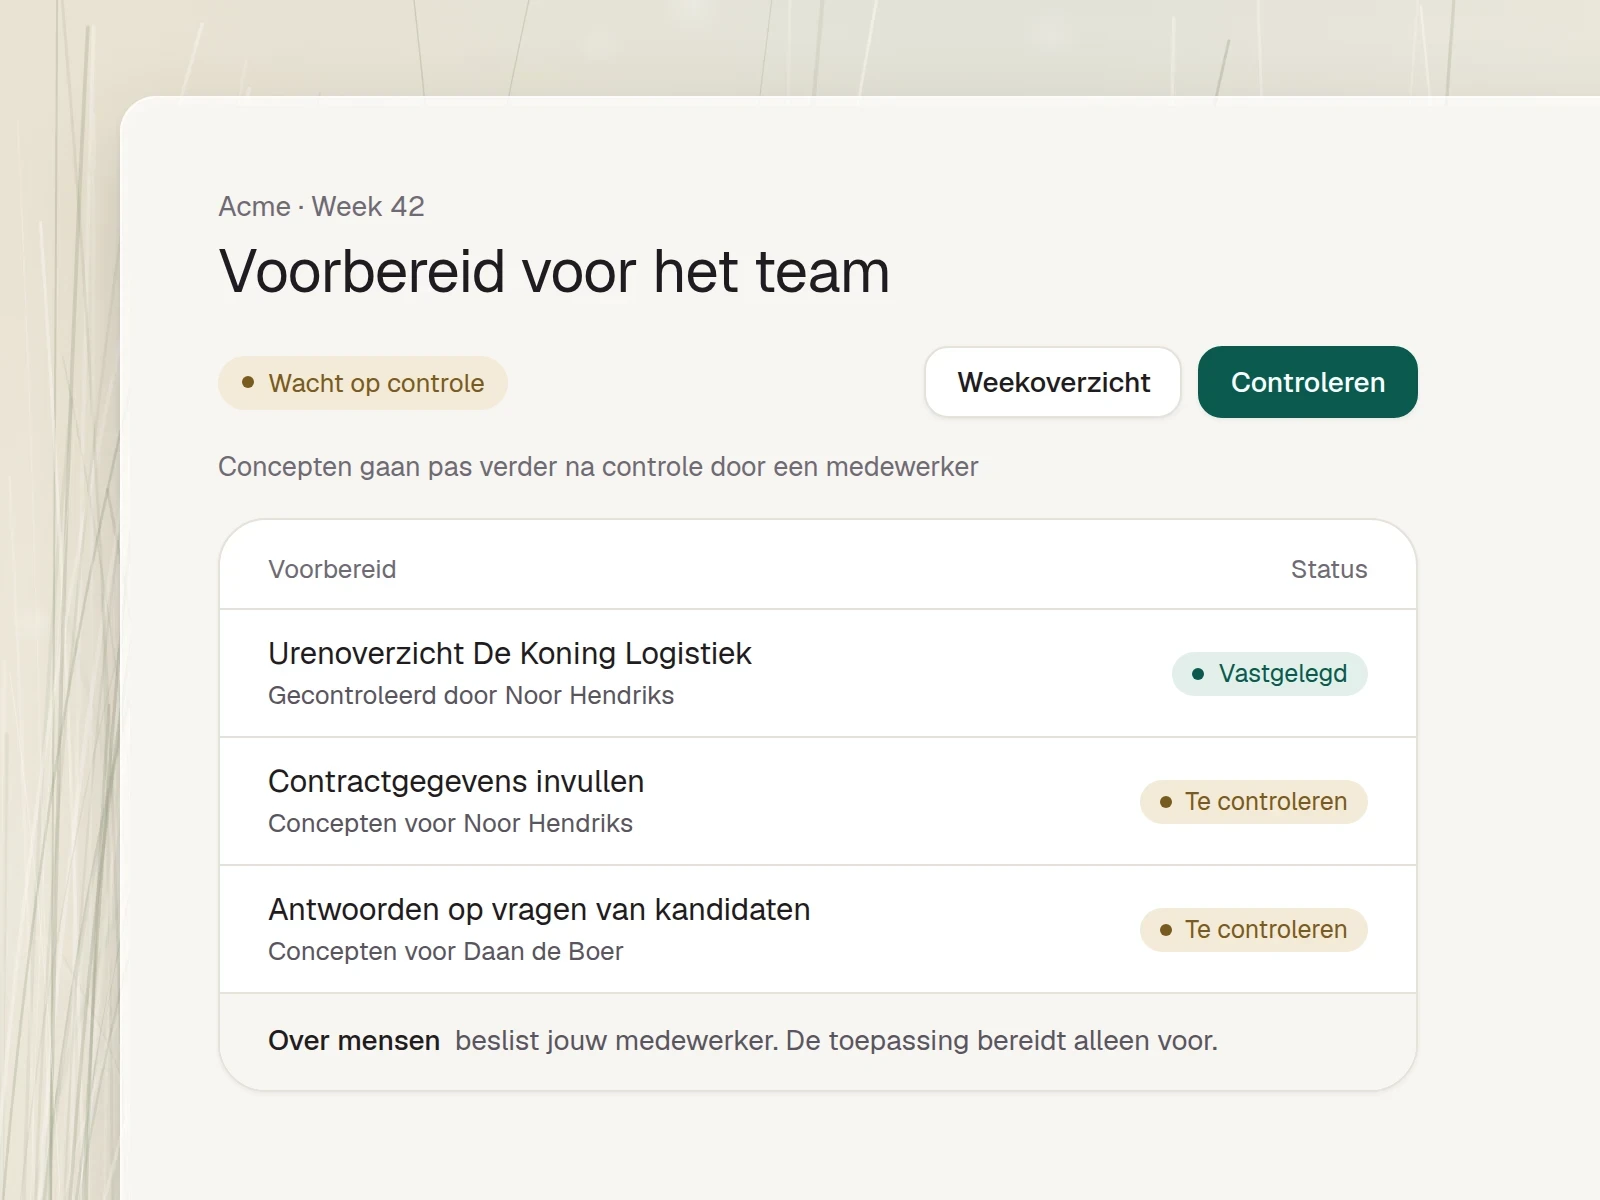Click heading 'Voorbereid voor het team'
This screenshot has width=1600, height=1200.
(x=554, y=271)
